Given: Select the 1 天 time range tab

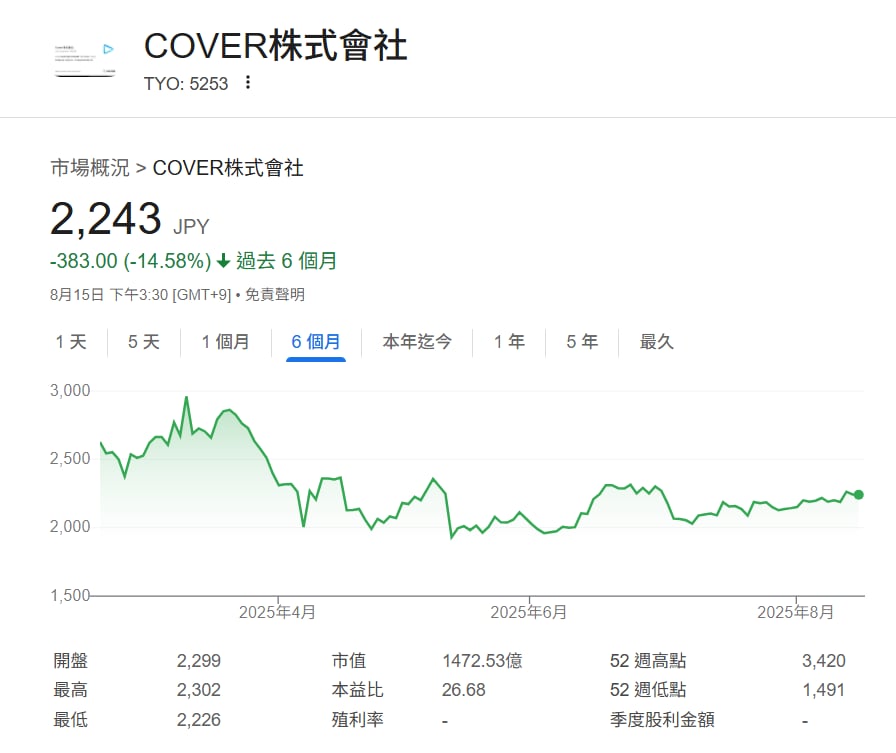Looking at the screenshot, I should 71,342.
